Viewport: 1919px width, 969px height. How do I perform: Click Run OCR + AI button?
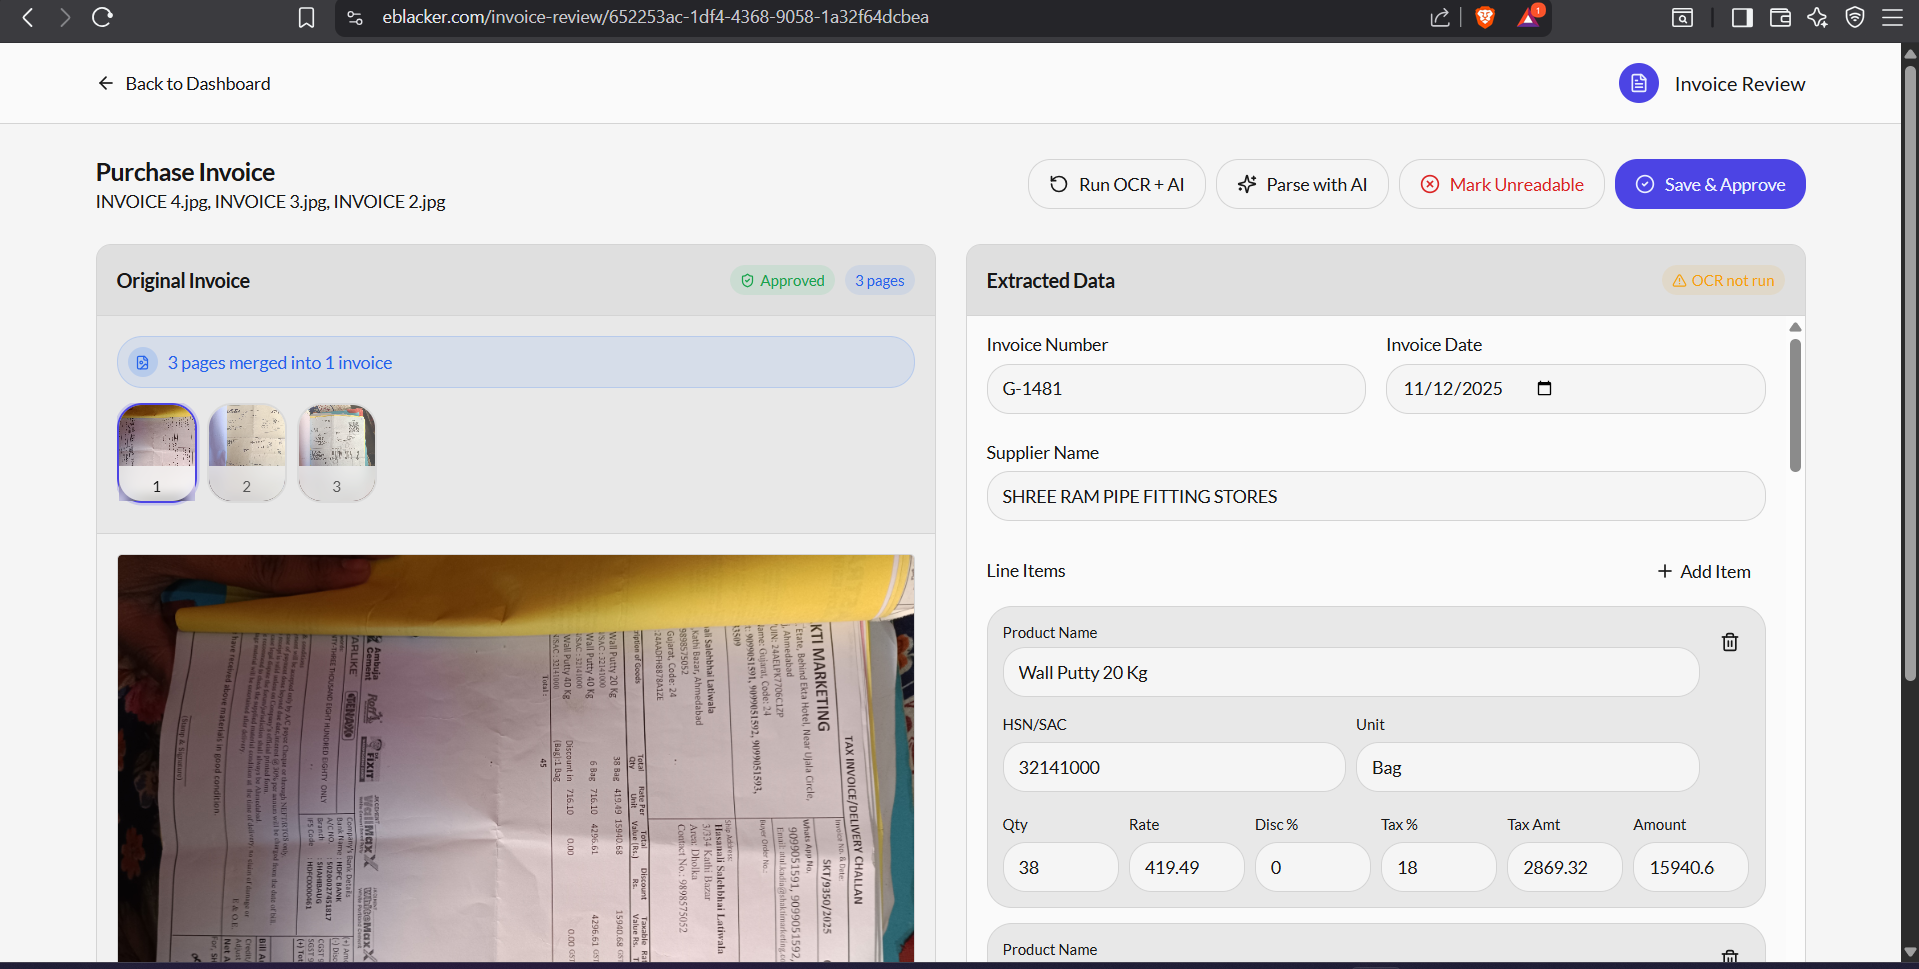(1116, 184)
